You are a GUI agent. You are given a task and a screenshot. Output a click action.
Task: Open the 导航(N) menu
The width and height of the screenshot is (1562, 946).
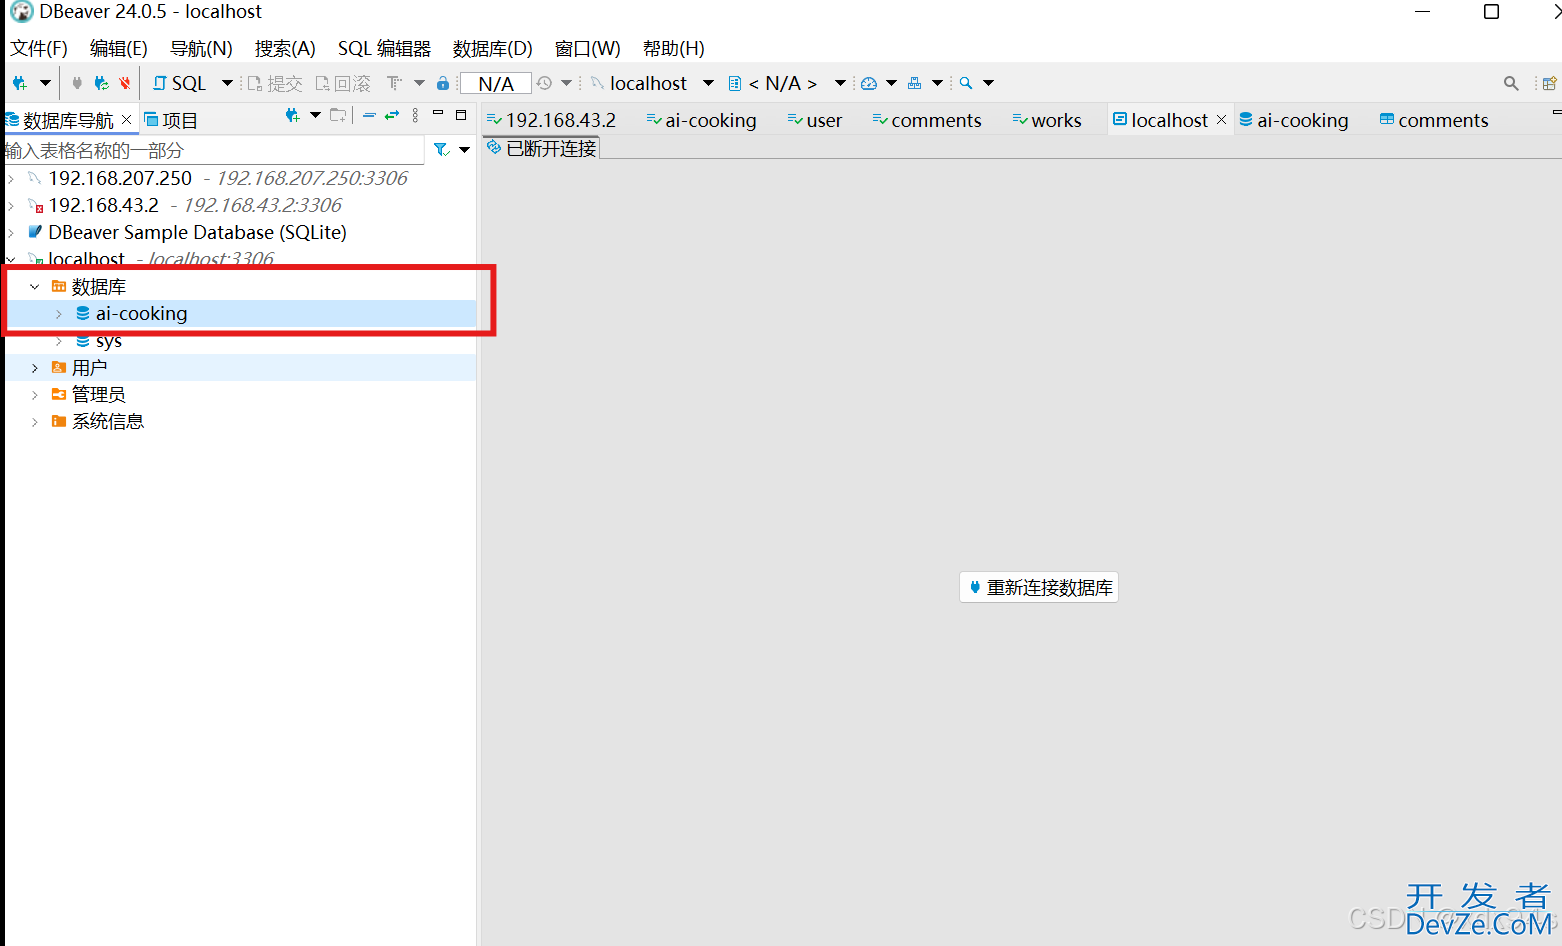(201, 48)
